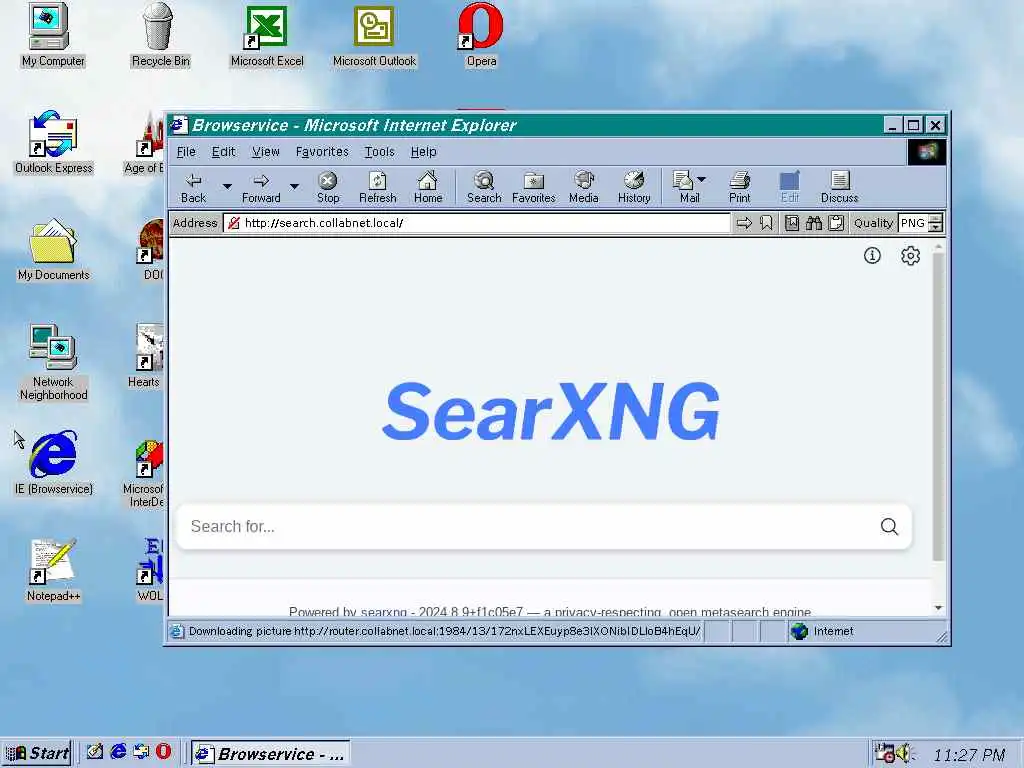Go to the Home page
1024x768 pixels.
pos(428,187)
